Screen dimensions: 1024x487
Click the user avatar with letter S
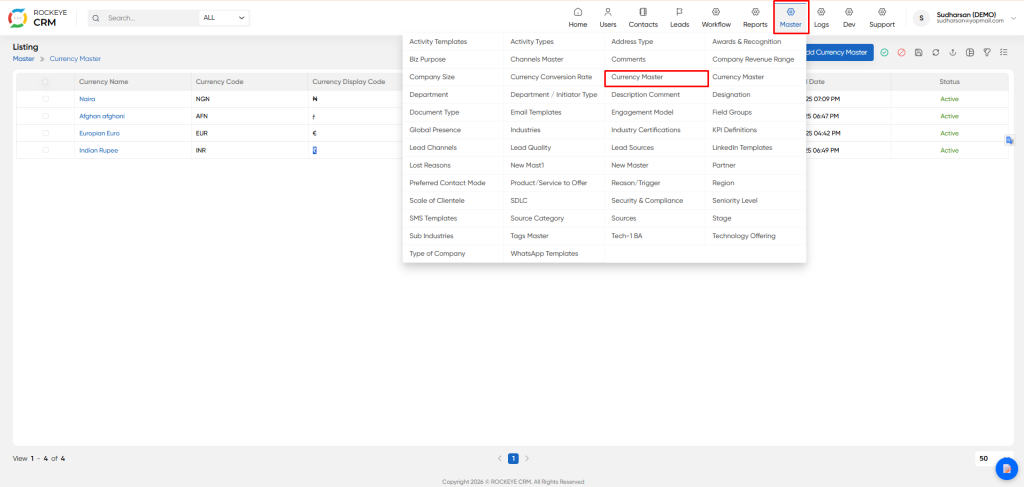coord(921,18)
